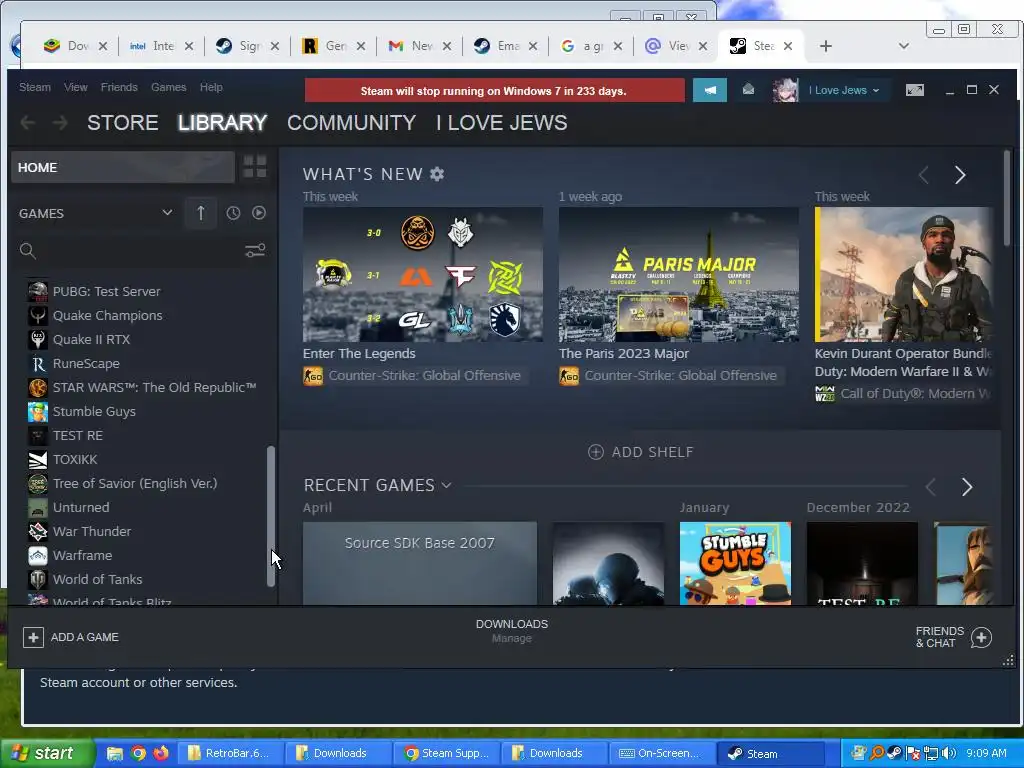Open browser tab list chevron
Screen dimensions: 1024x768
tap(904, 46)
